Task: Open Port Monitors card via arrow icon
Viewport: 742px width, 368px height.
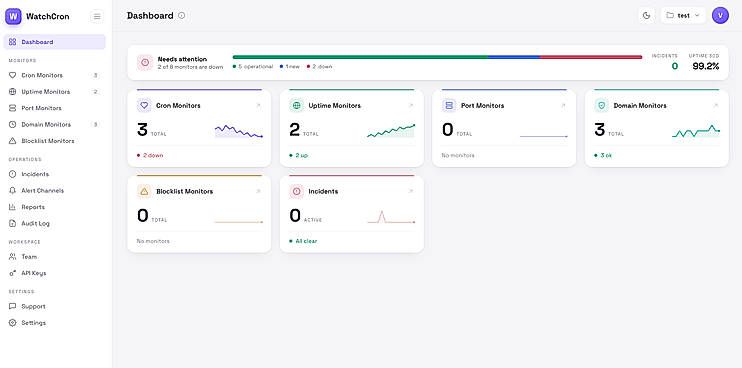Action: (563, 105)
